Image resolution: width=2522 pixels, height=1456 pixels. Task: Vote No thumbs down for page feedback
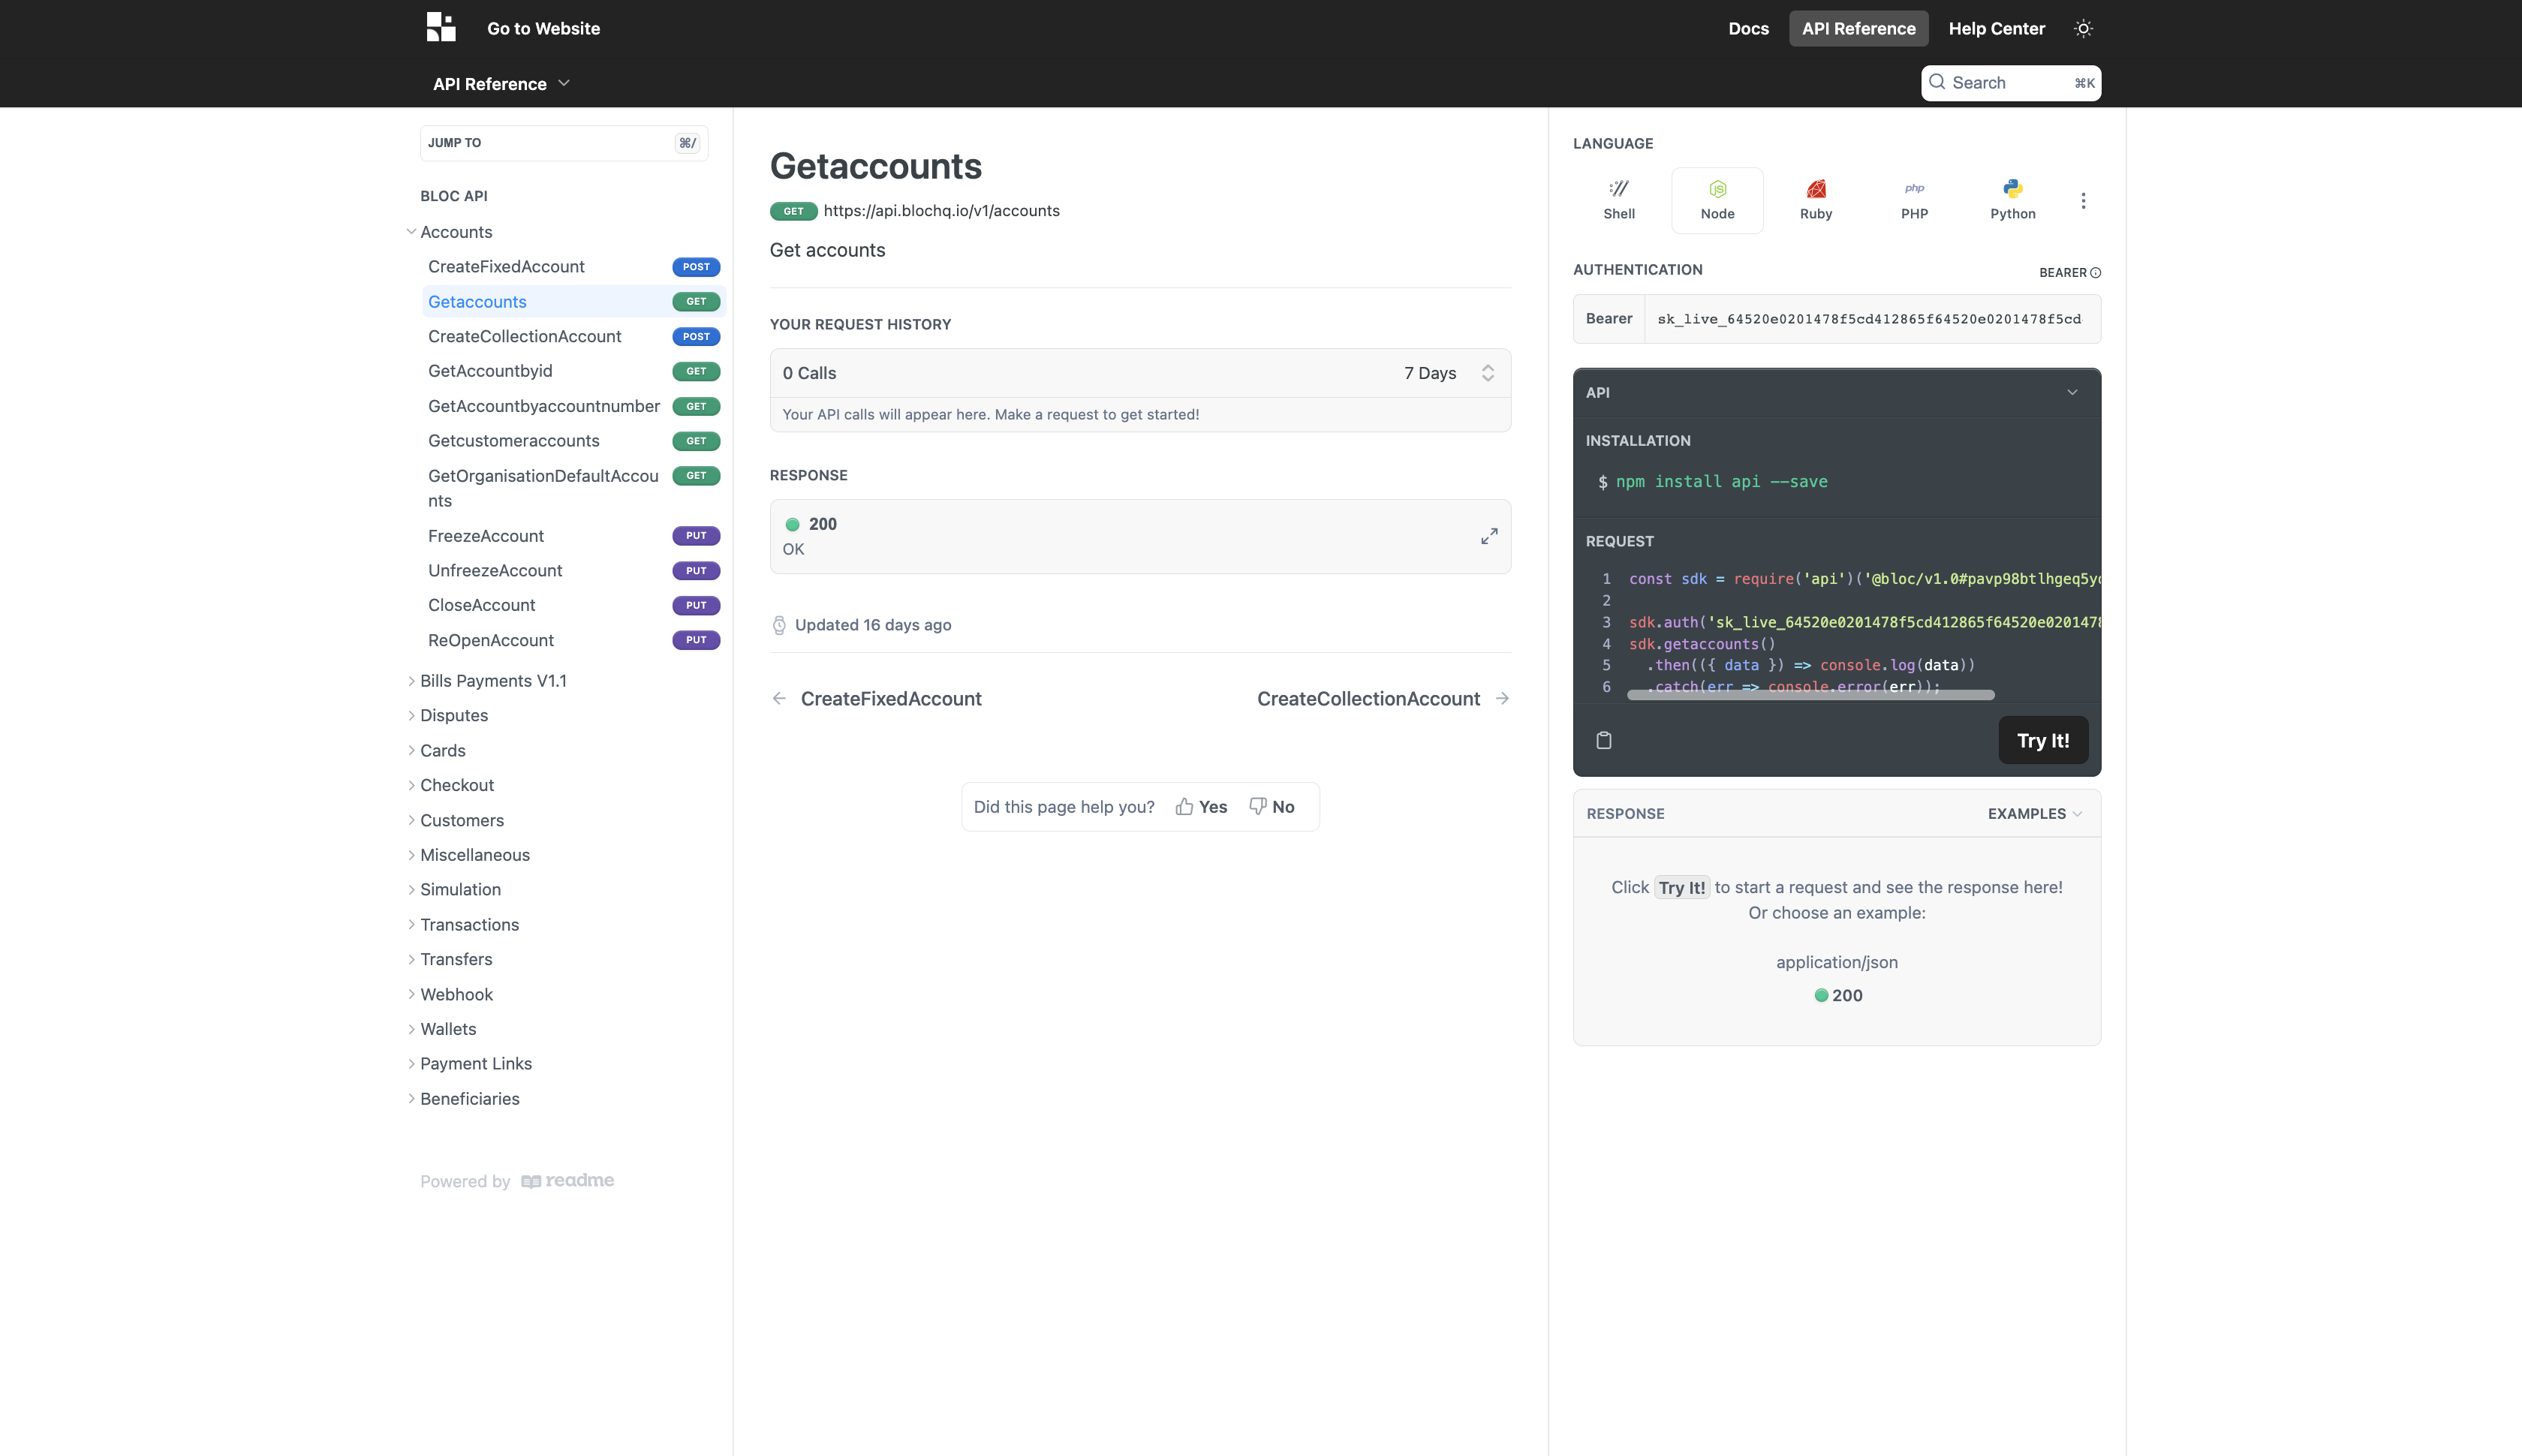coord(1271,806)
